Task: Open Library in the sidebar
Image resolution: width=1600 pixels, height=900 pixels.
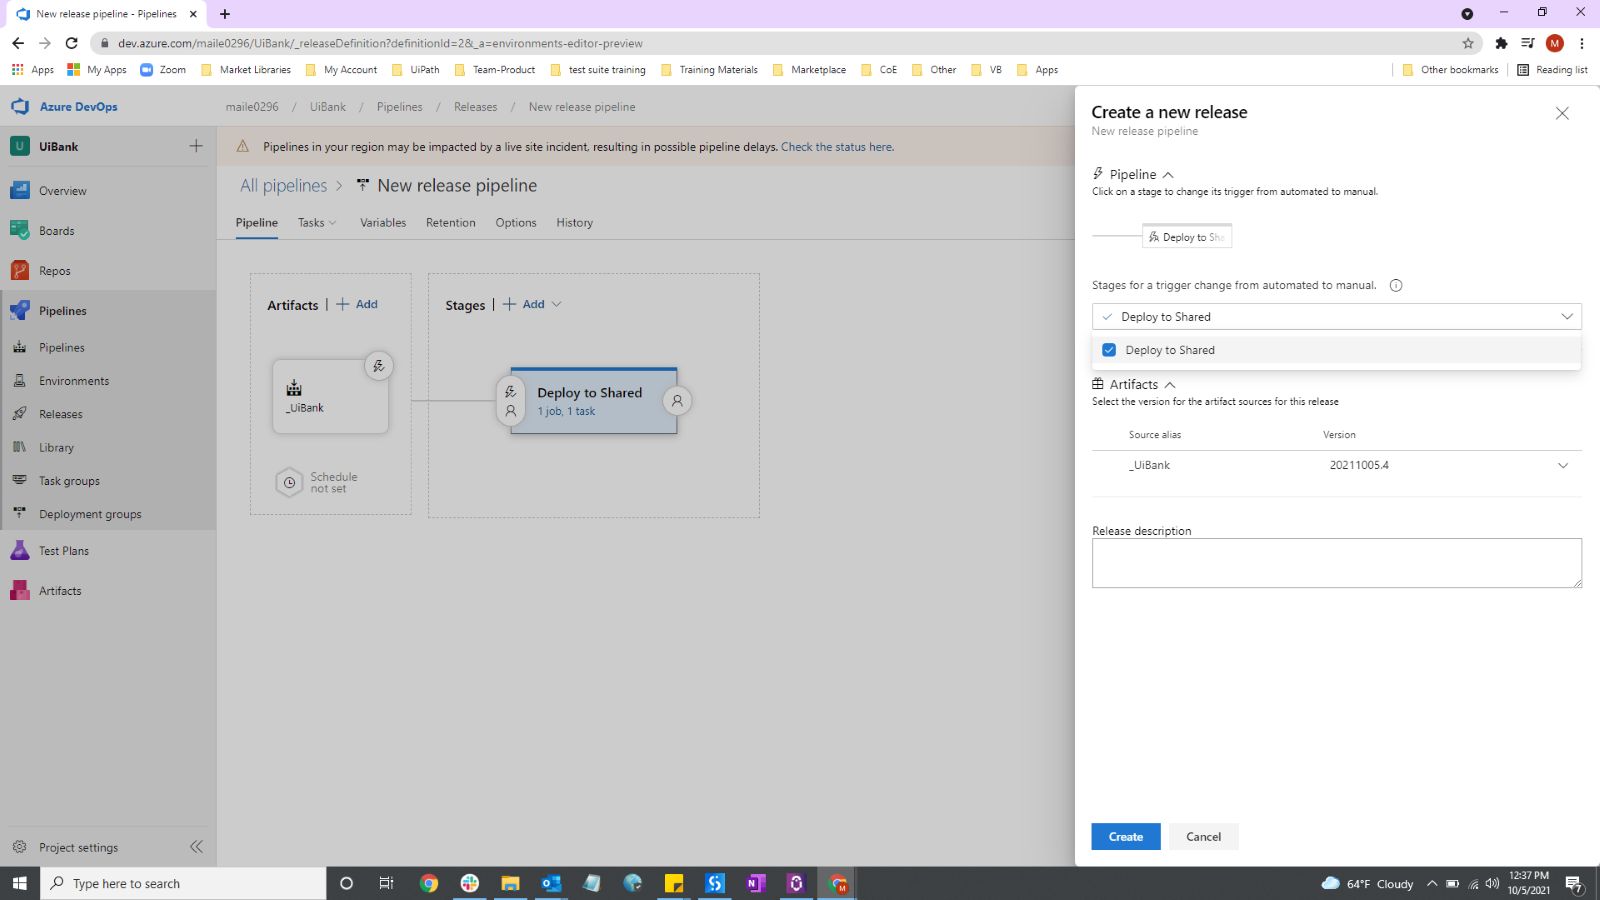Action: click(x=57, y=448)
